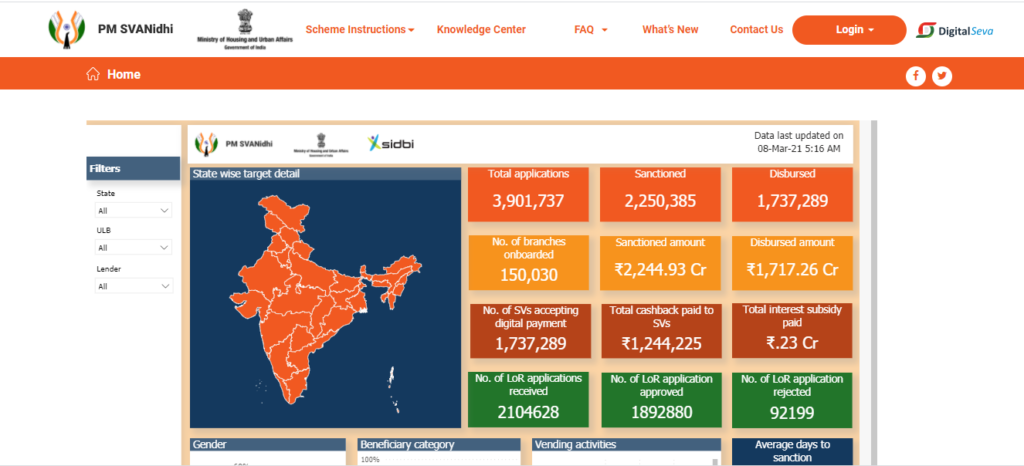
Task: Select the Disbursed count card
Action: (x=792, y=194)
